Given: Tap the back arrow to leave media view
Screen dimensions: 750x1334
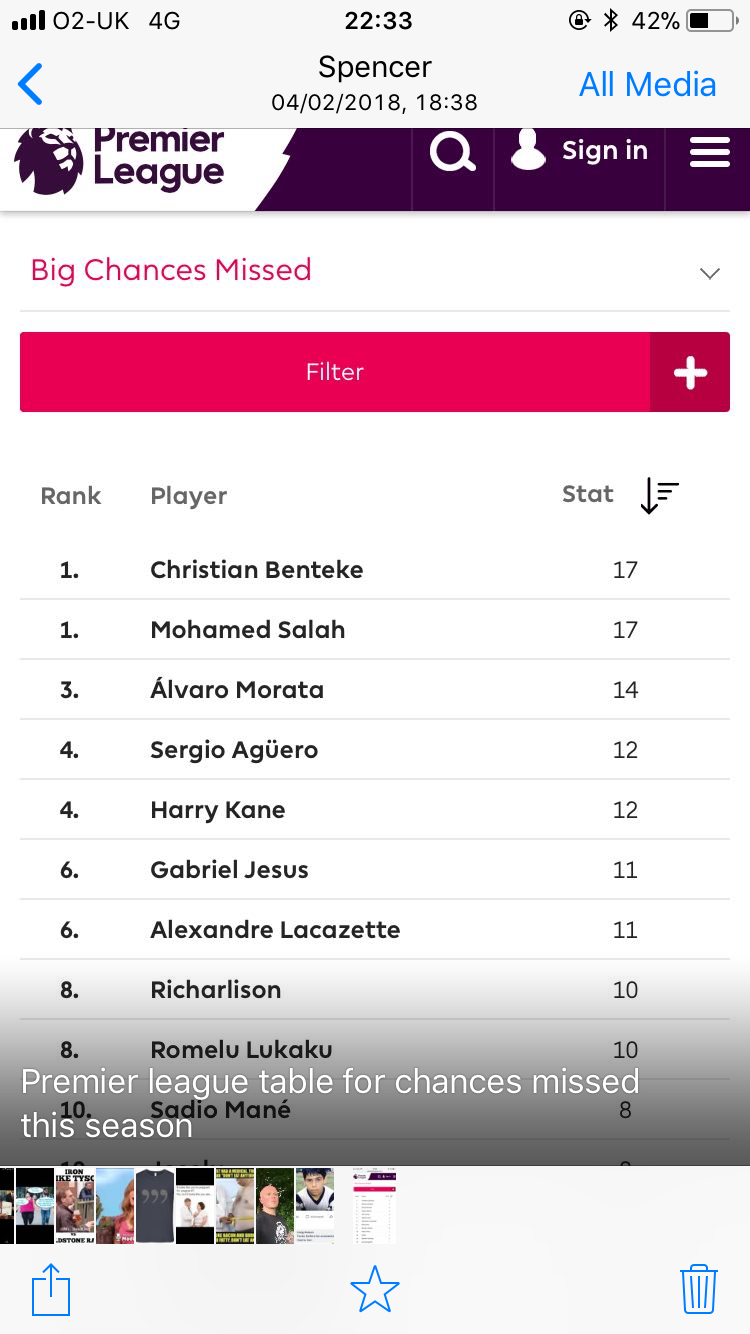Looking at the screenshot, I should pyautogui.click(x=31, y=85).
